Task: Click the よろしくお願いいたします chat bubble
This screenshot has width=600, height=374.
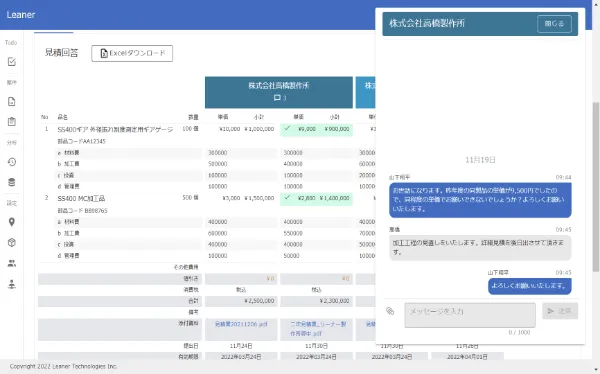Action: pyautogui.click(x=530, y=286)
